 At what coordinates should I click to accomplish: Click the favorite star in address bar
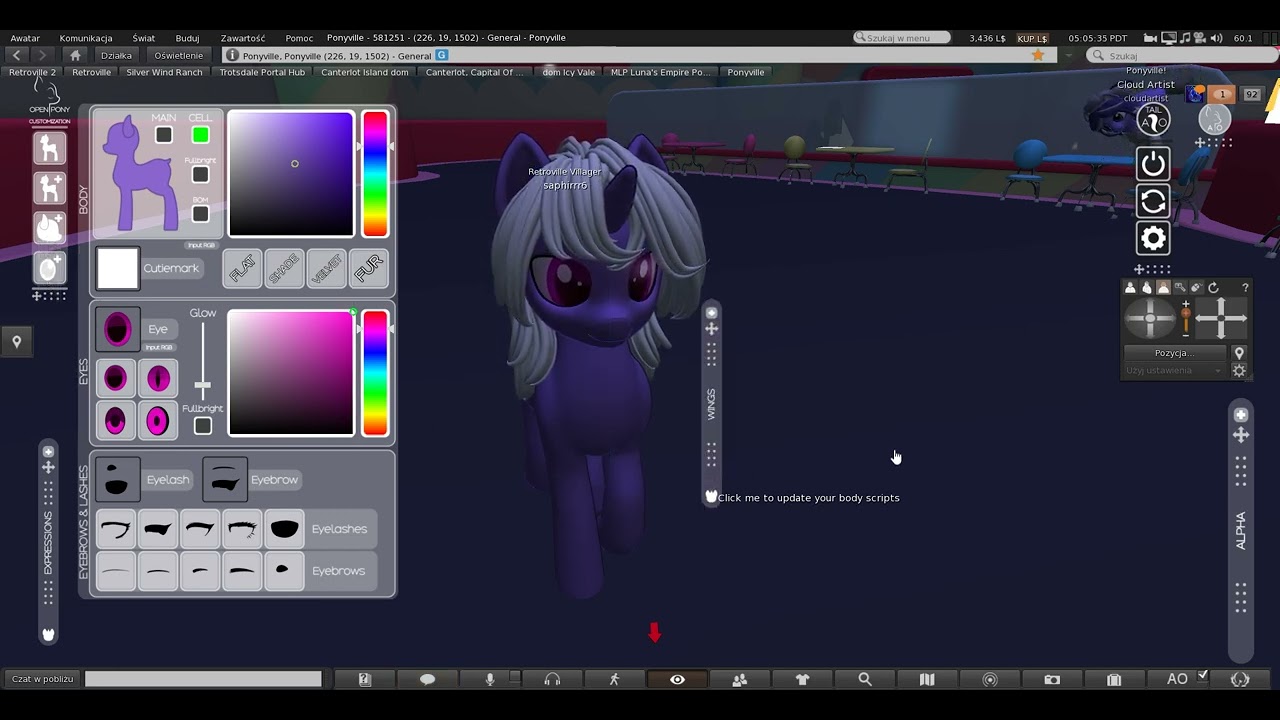click(x=1038, y=56)
